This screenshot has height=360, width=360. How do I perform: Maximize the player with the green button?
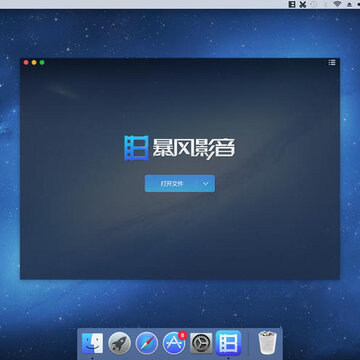point(42,62)
